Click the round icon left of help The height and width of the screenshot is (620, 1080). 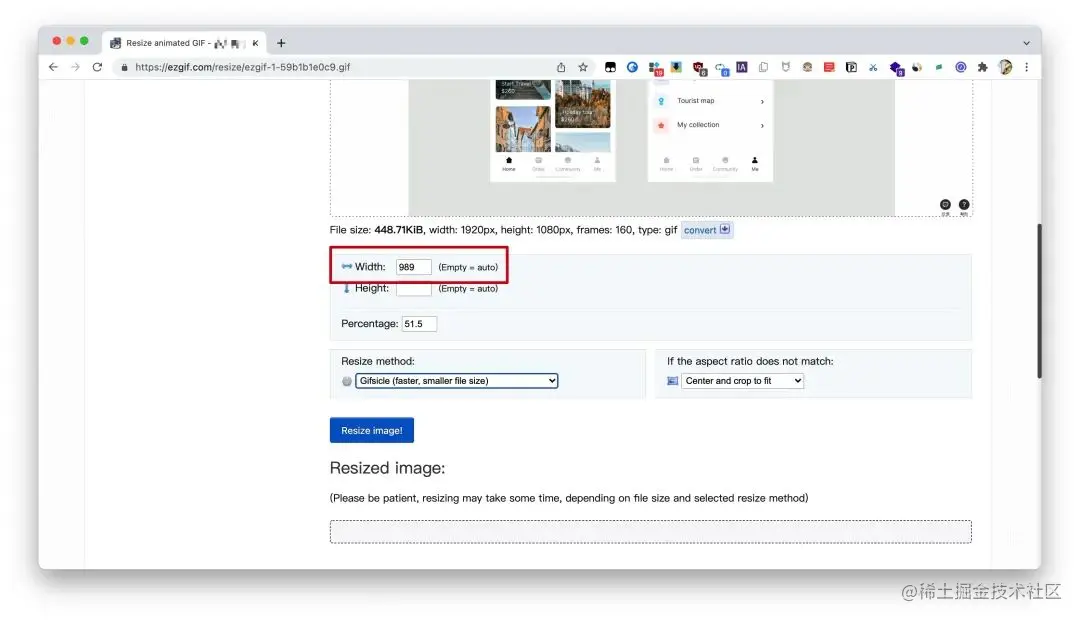point(945,205)
